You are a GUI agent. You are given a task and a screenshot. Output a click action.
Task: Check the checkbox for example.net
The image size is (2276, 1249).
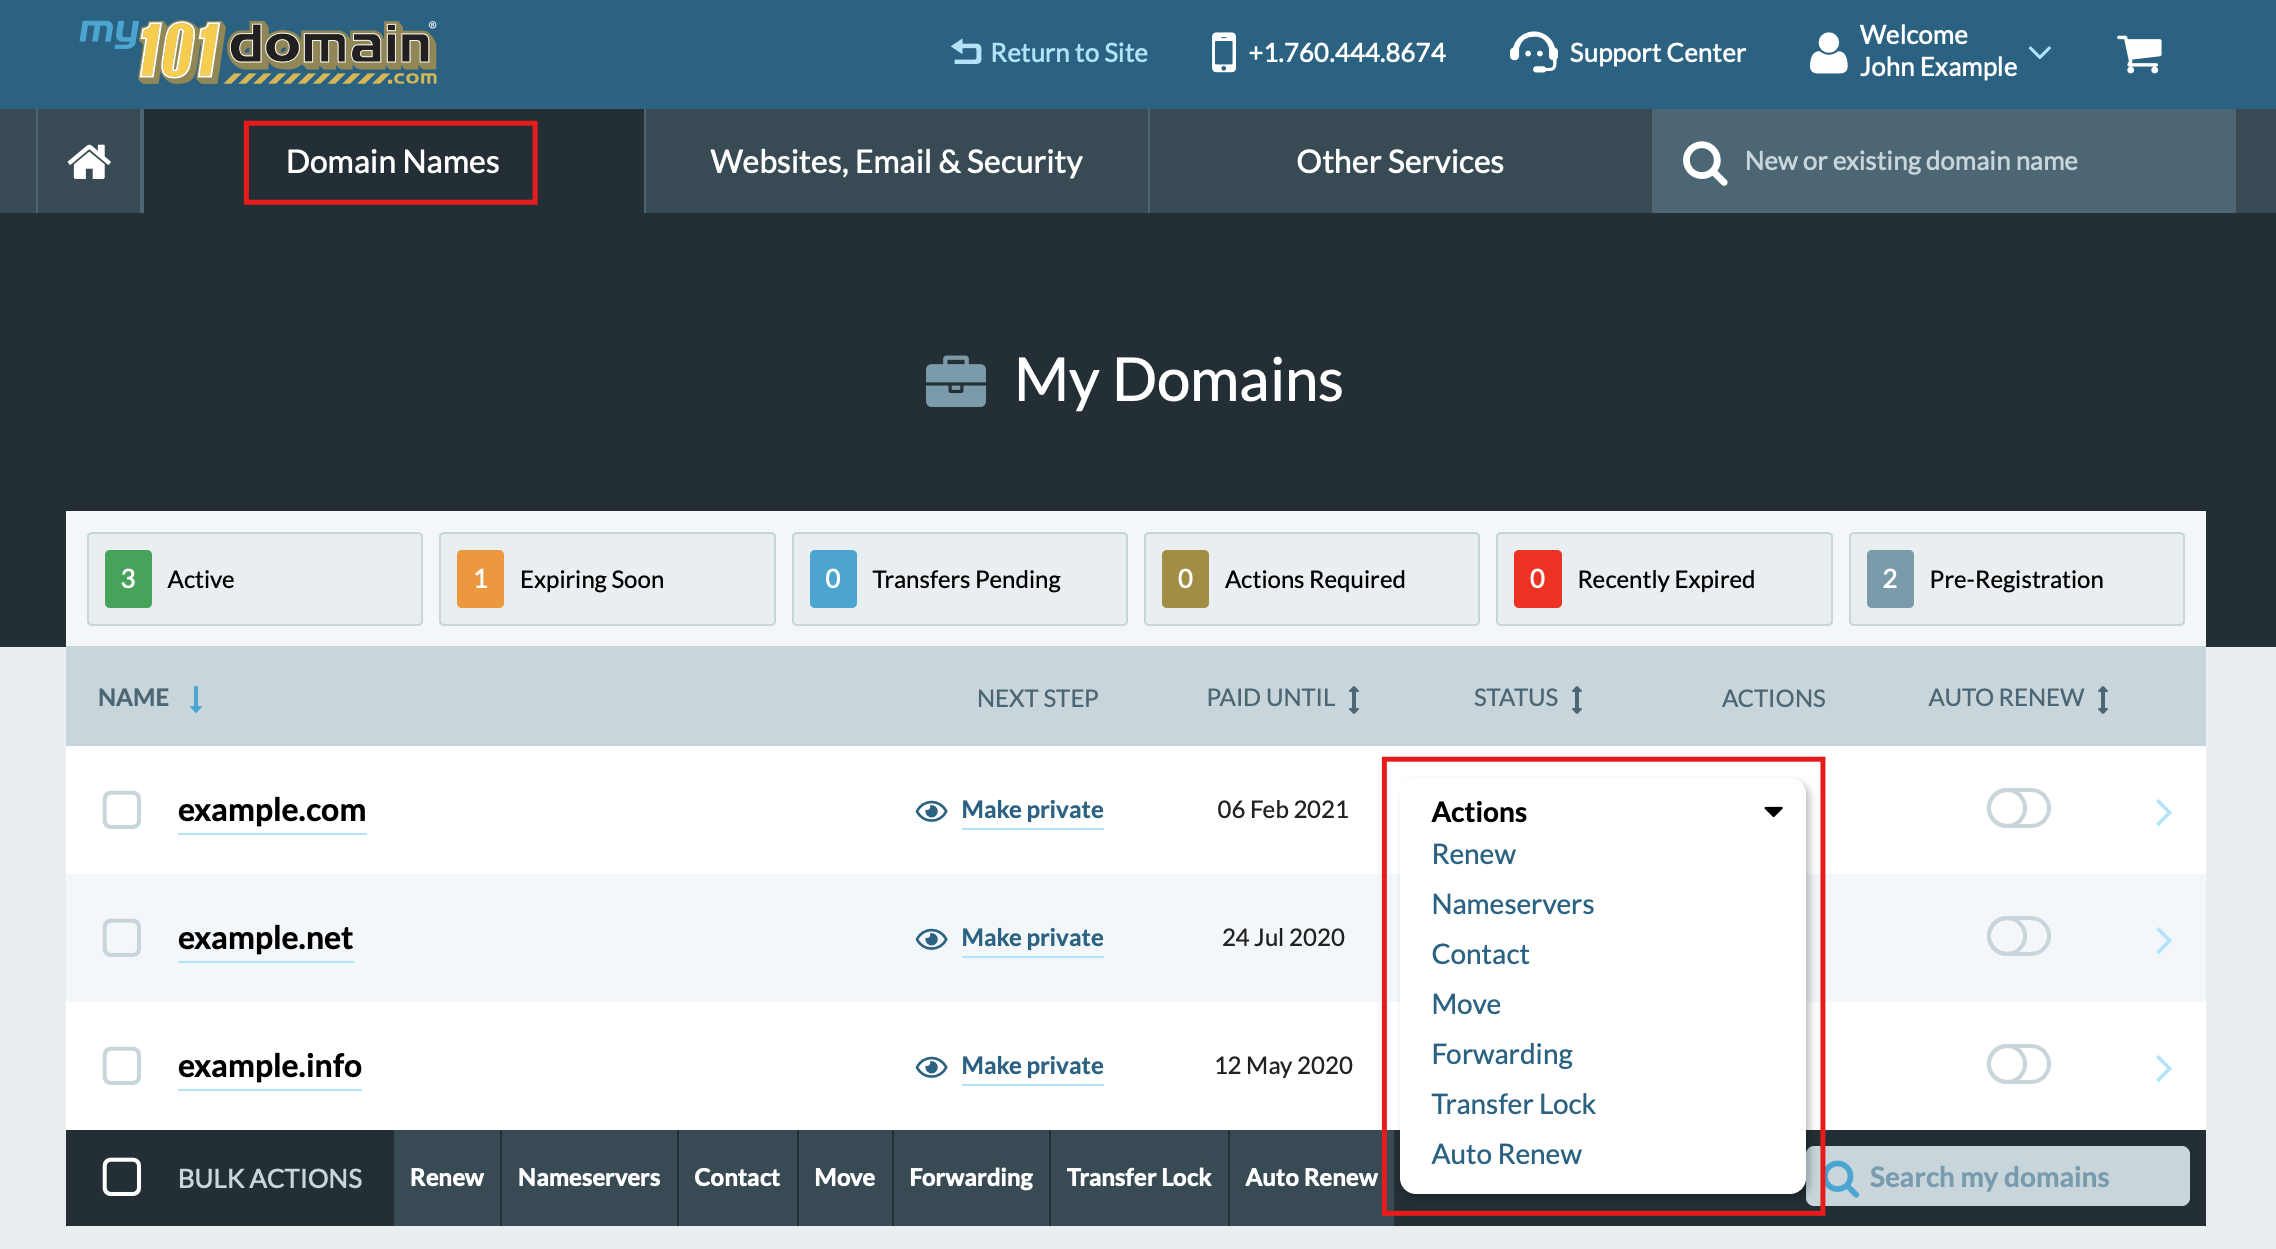121,938
